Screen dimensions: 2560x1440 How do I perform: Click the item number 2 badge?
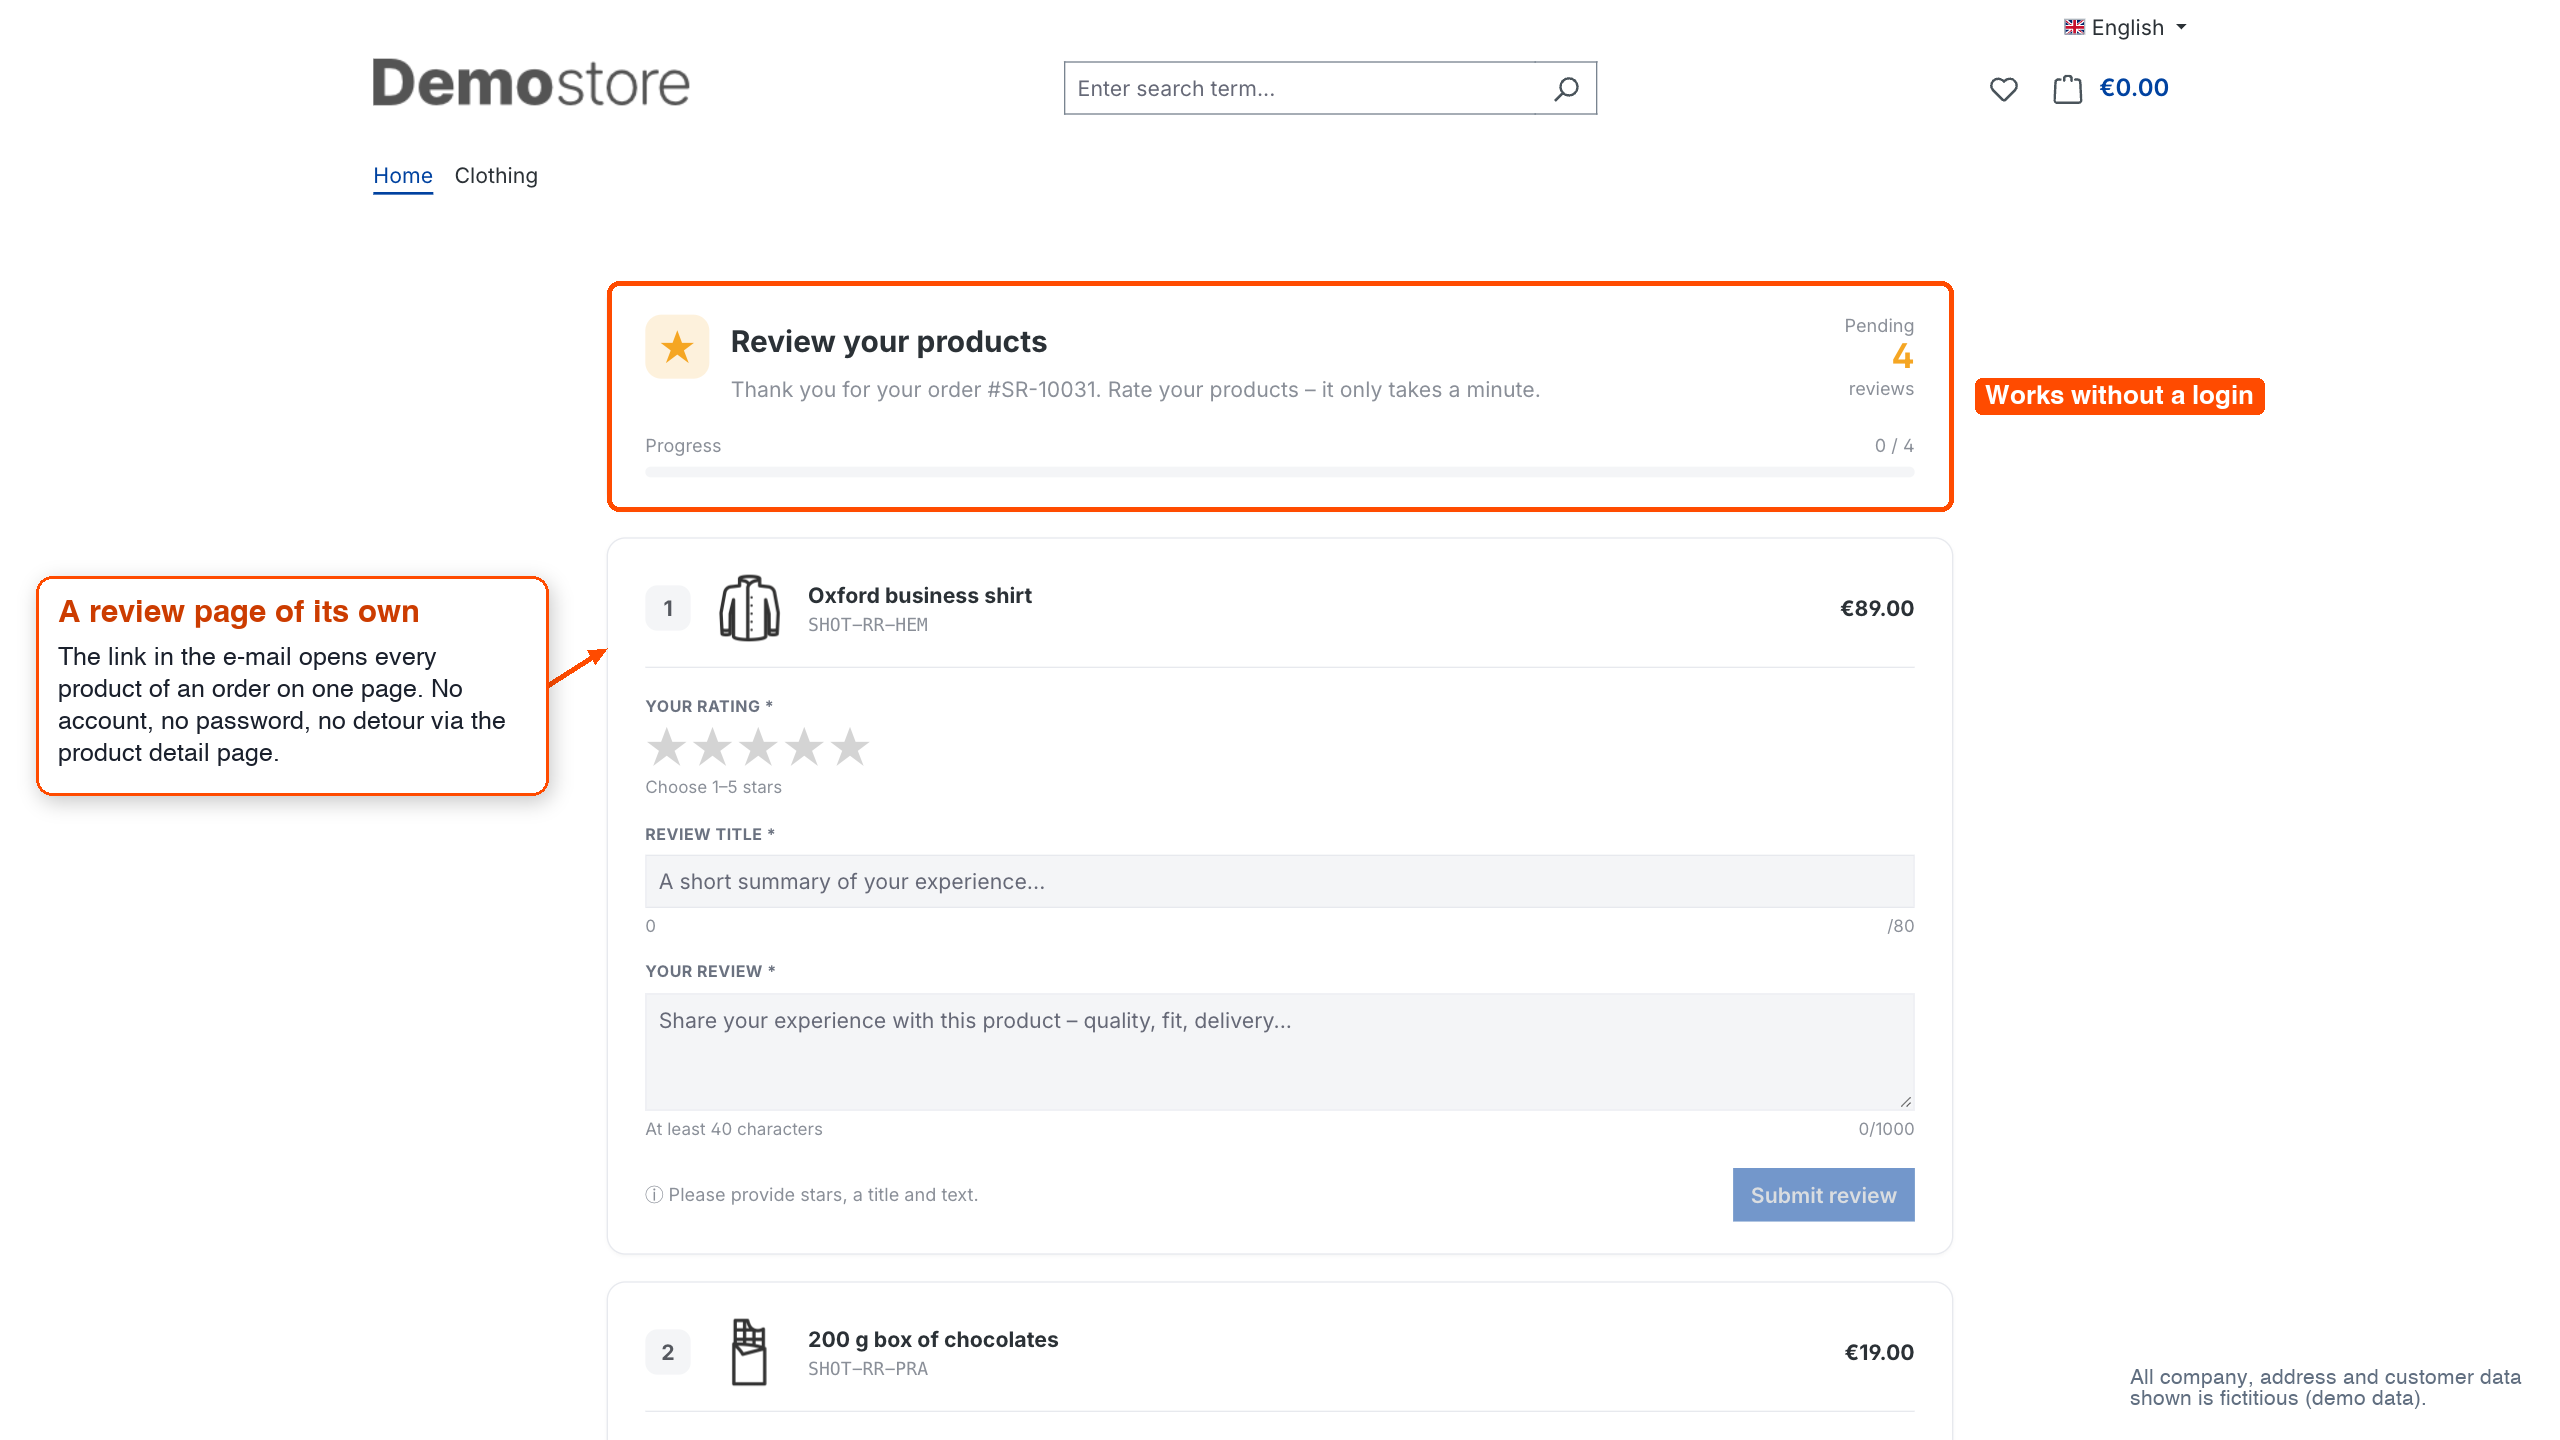[x=668, y=1352]
